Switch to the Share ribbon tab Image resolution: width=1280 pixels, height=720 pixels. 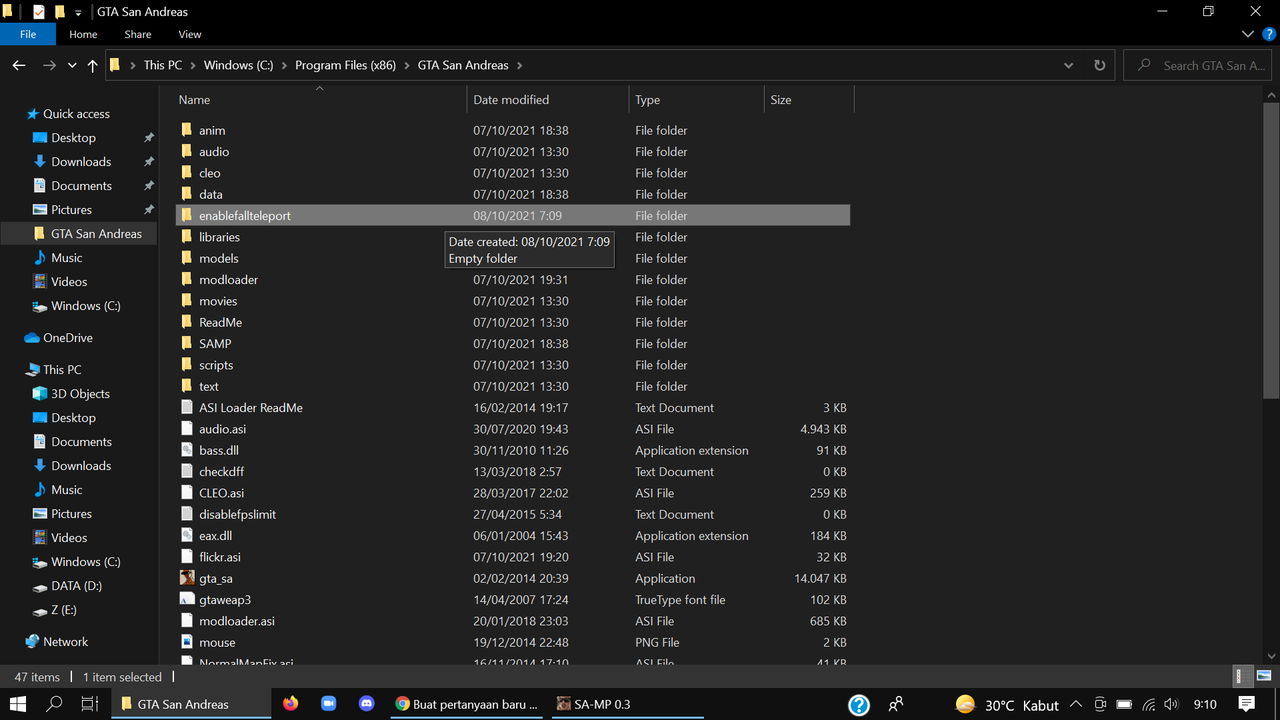138,34
